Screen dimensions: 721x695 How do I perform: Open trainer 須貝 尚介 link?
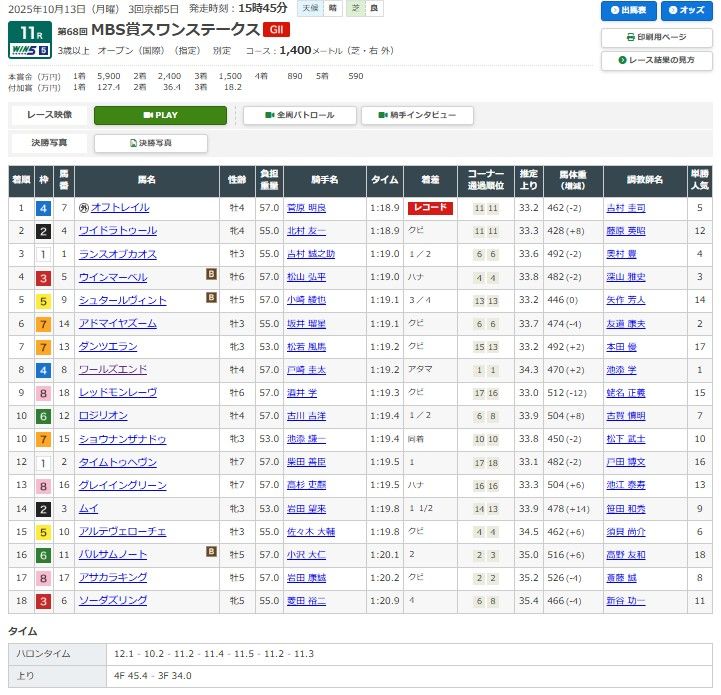[x=626, y=532]
